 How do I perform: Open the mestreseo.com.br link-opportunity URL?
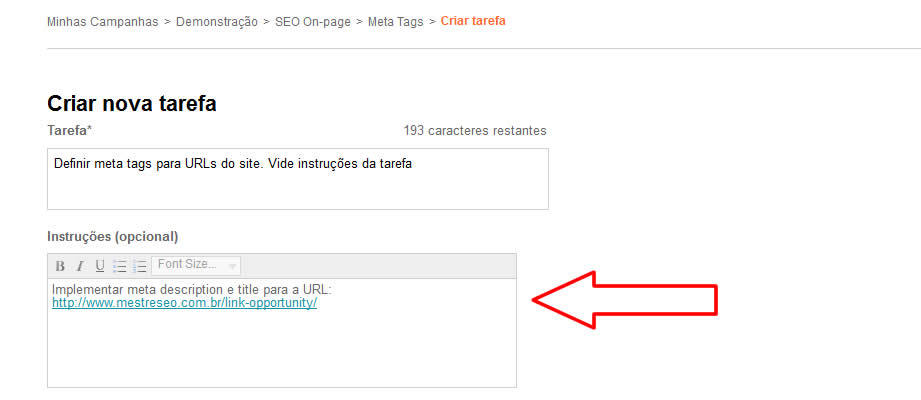184,303
